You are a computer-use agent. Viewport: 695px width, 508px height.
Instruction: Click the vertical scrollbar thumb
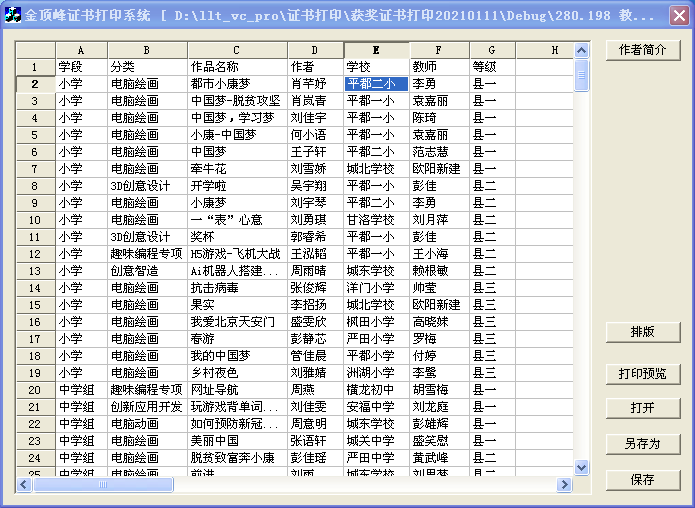click(582, 75)
